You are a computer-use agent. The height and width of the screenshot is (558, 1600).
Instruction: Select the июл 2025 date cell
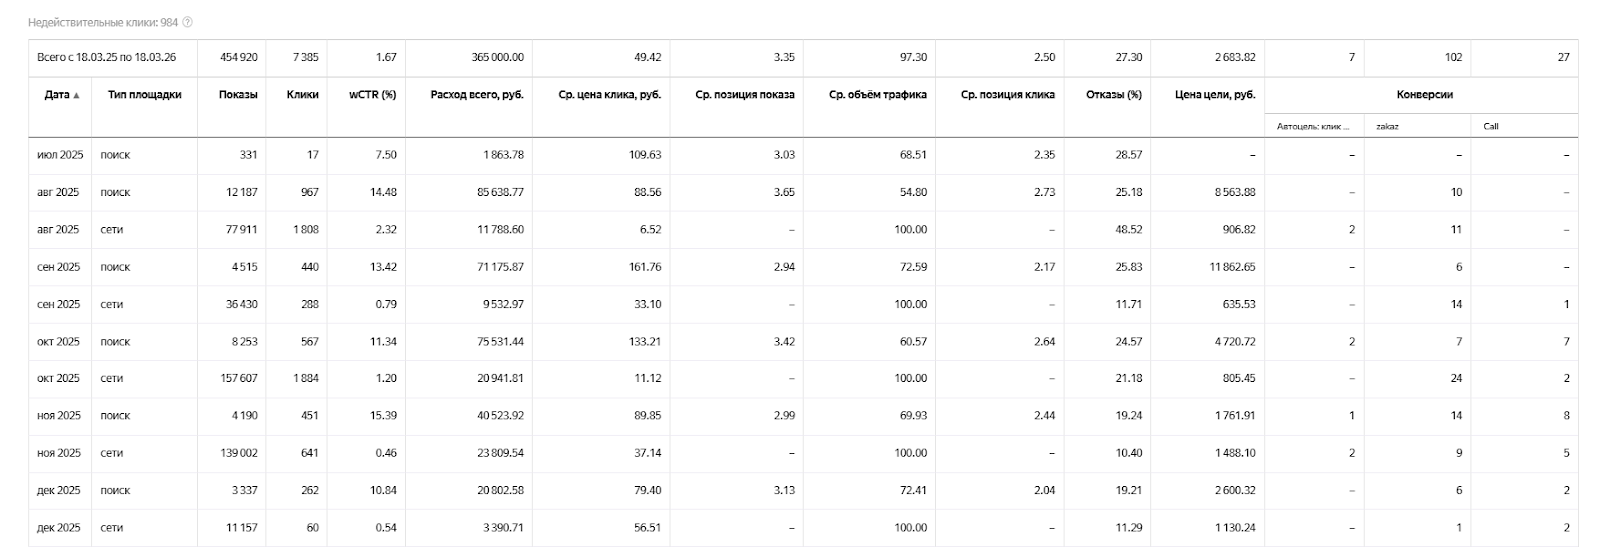(60, 155)
